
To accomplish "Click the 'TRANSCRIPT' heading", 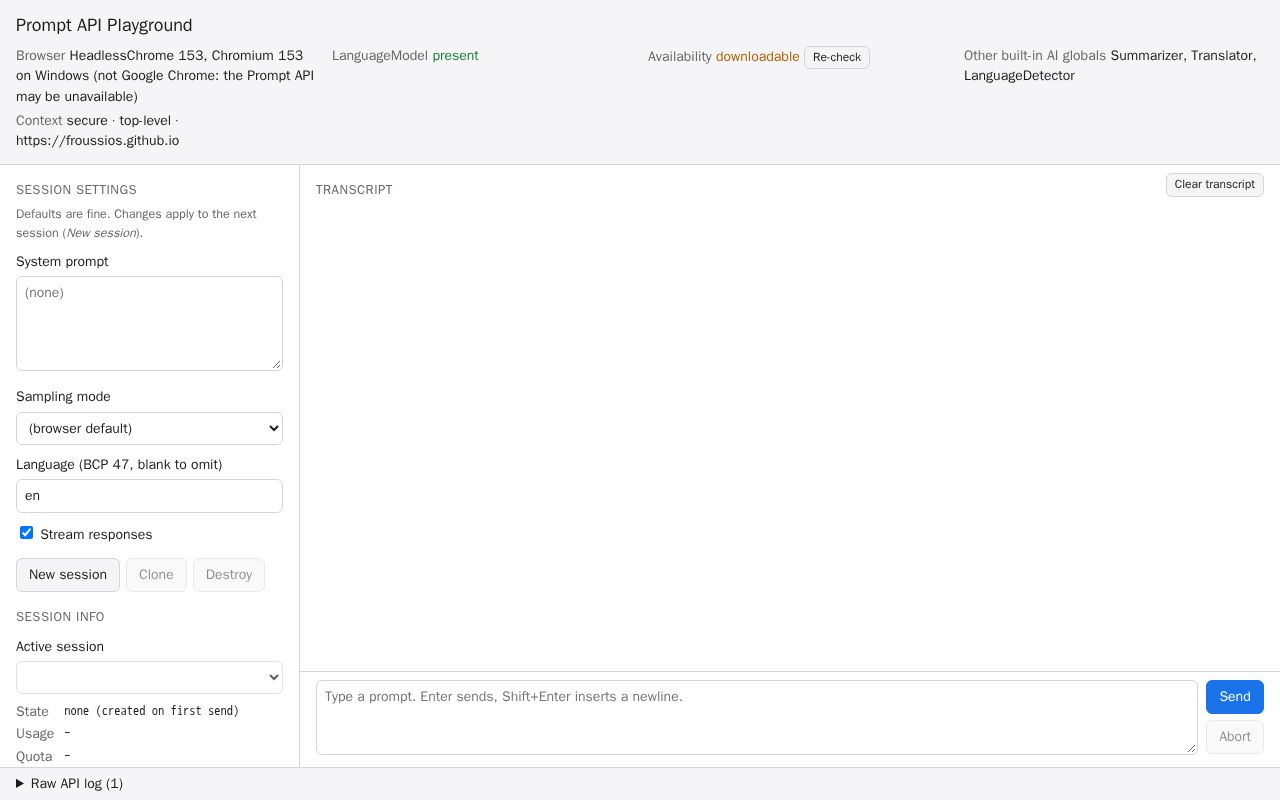I will 354,190.
